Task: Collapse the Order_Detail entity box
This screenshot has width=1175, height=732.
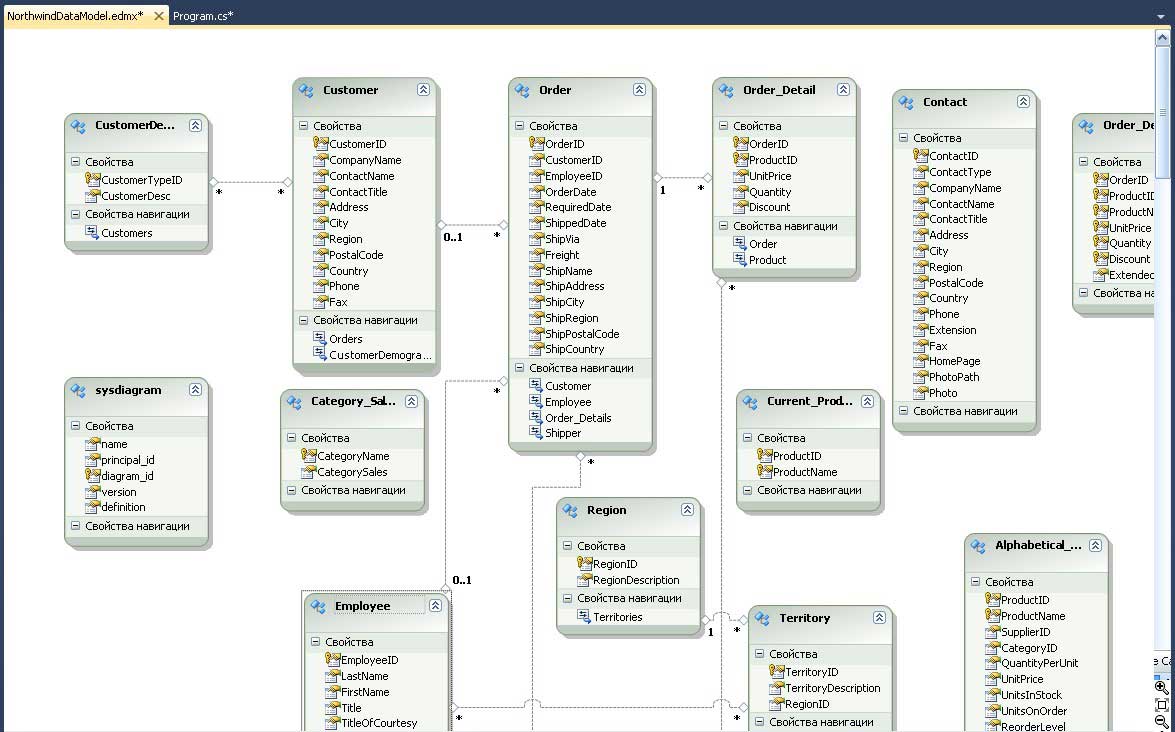Action: tap(843, 90)
